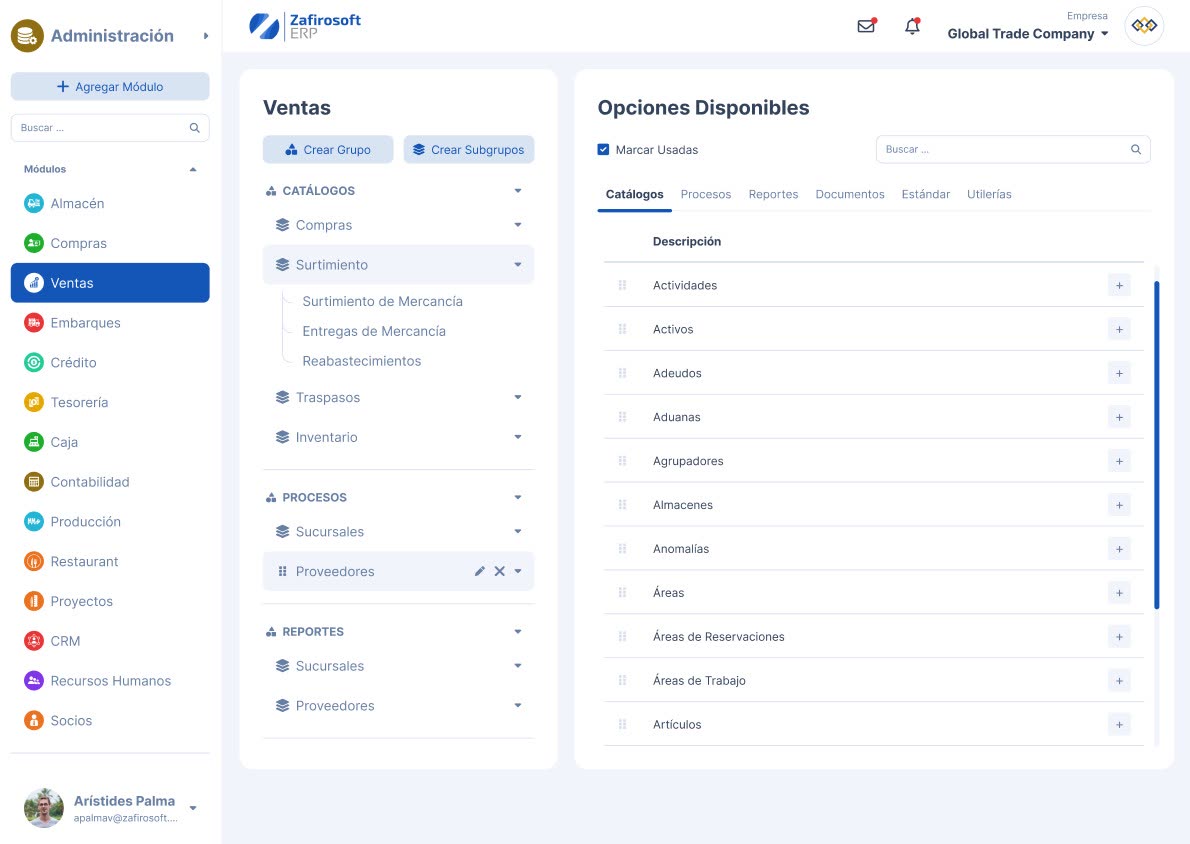Expand the Inventario subgroup
Viewport: 1190px width, 844px height.
coord(518,437)
